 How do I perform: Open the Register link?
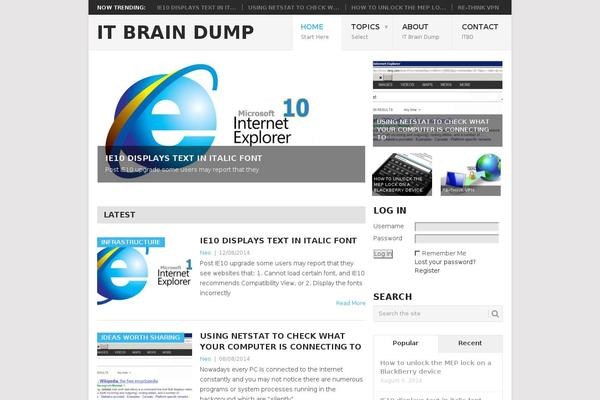tap(427, 271)
